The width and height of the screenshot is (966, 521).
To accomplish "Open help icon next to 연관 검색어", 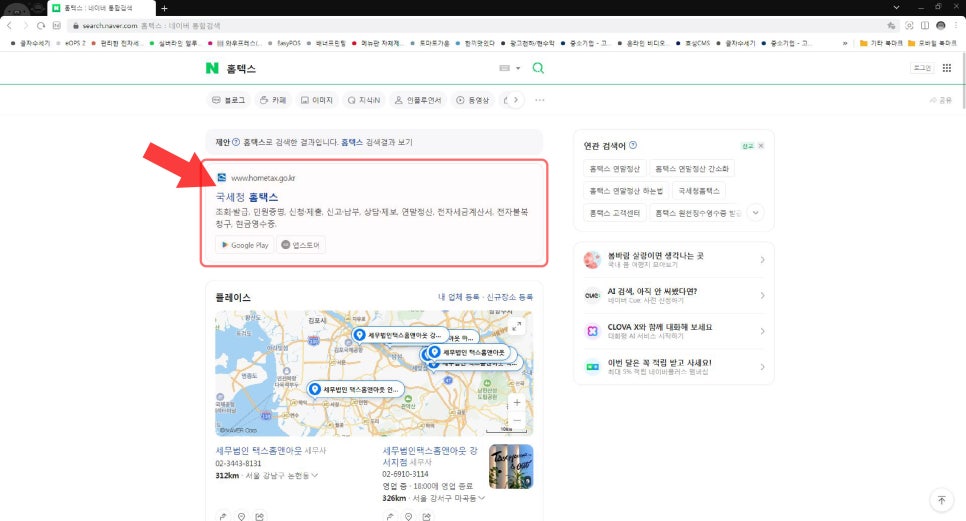I will tap(633, 145).
